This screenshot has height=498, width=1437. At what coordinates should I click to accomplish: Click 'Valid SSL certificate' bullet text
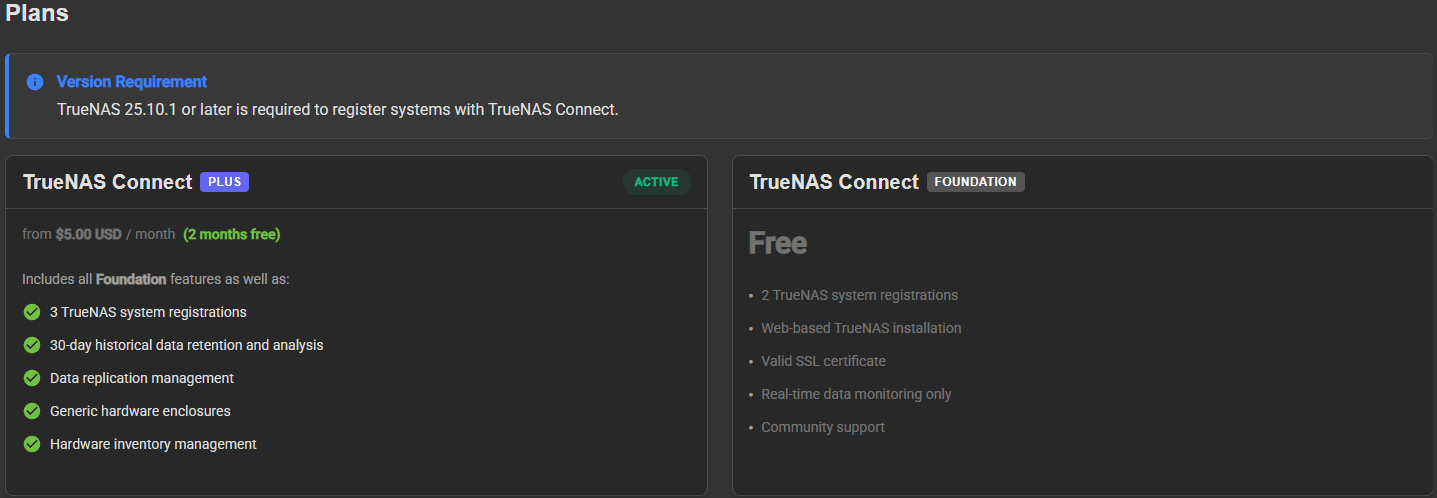coord(824,361)
